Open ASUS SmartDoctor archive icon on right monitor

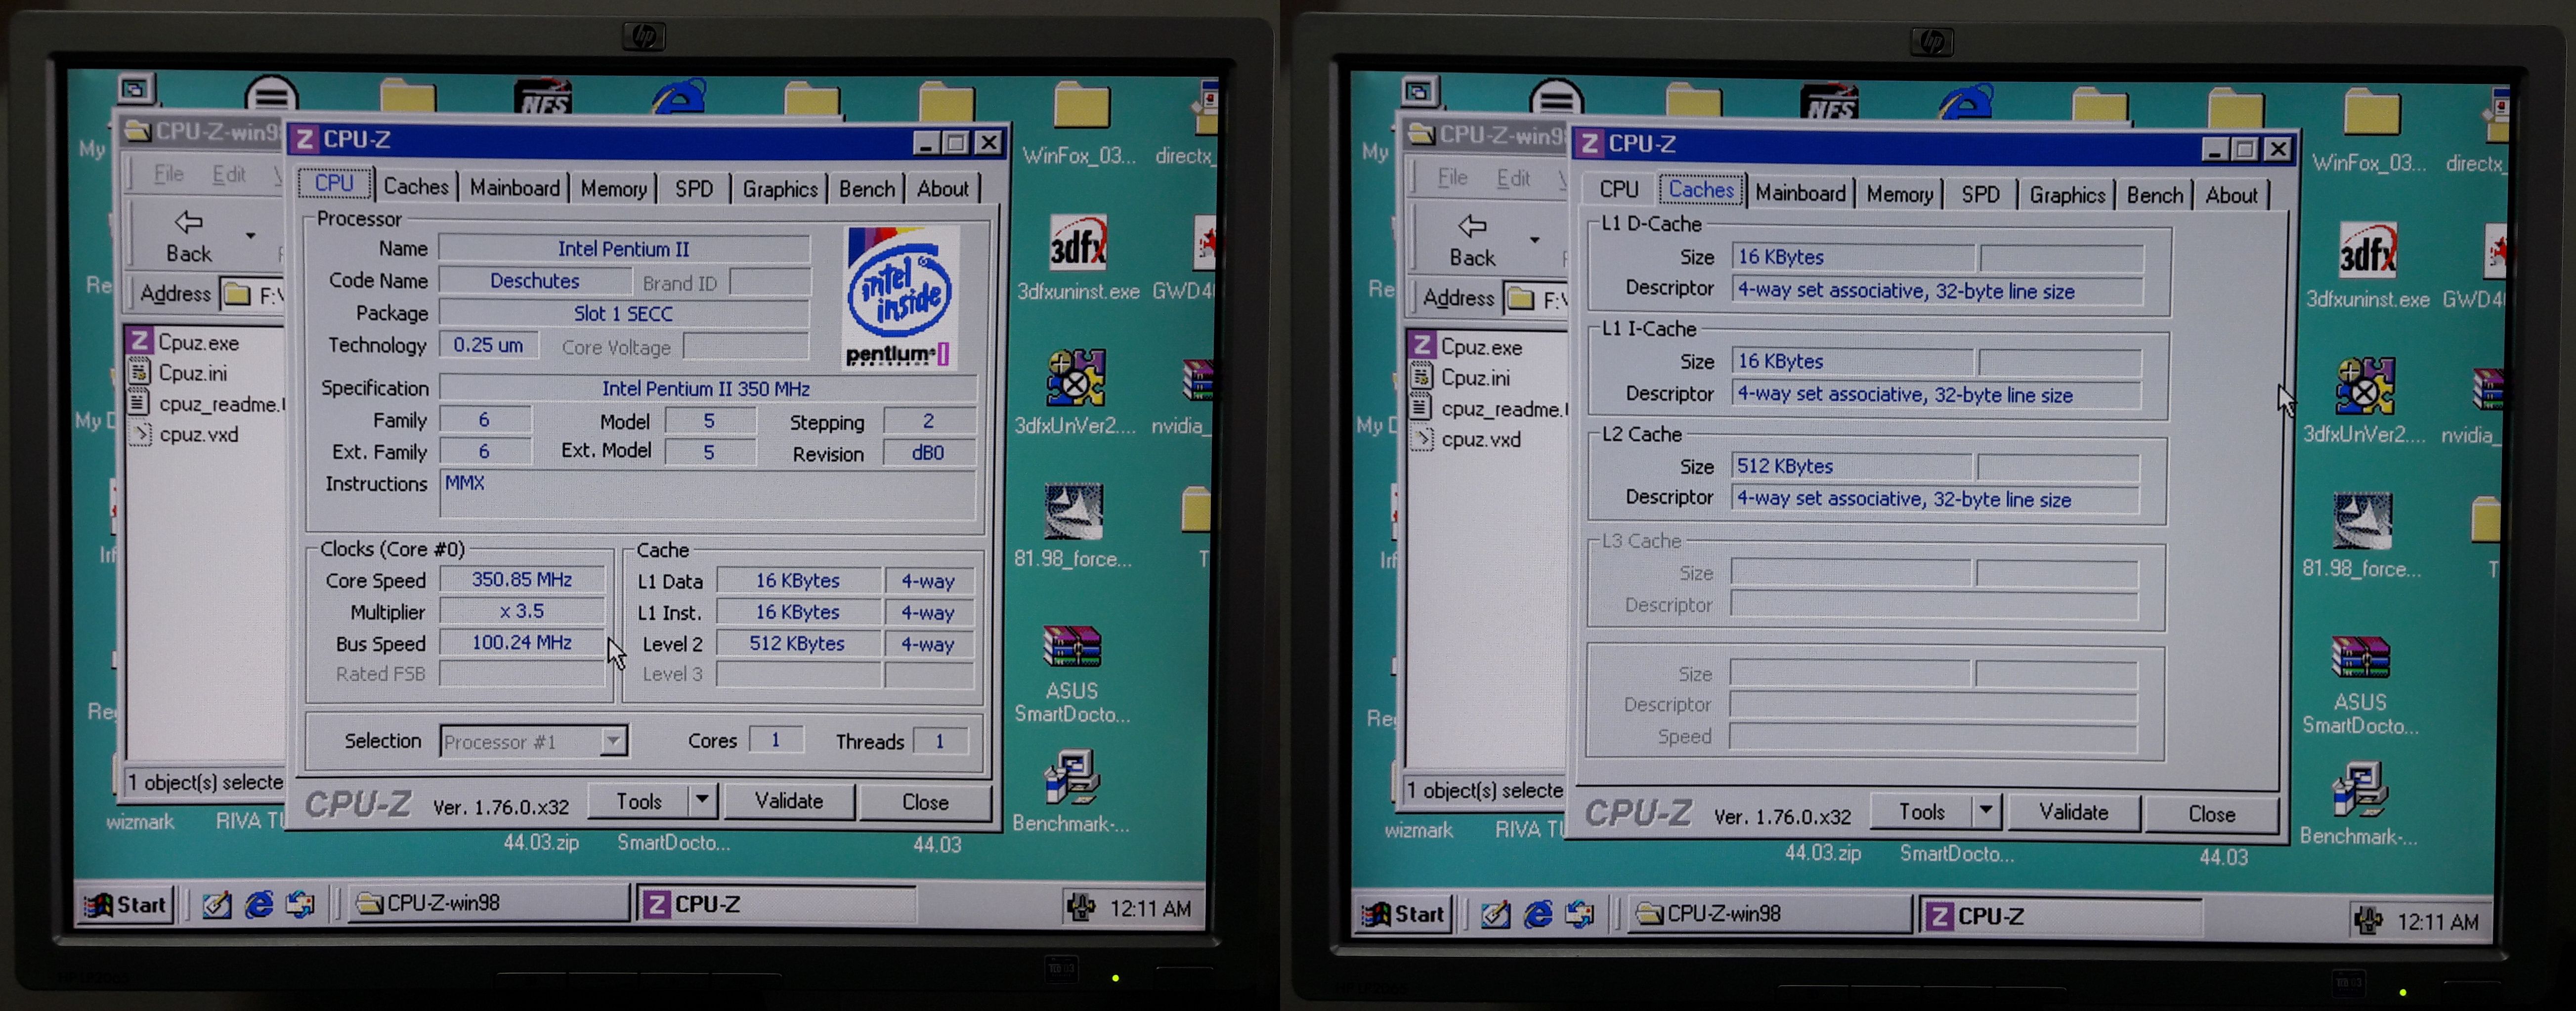2360,658
